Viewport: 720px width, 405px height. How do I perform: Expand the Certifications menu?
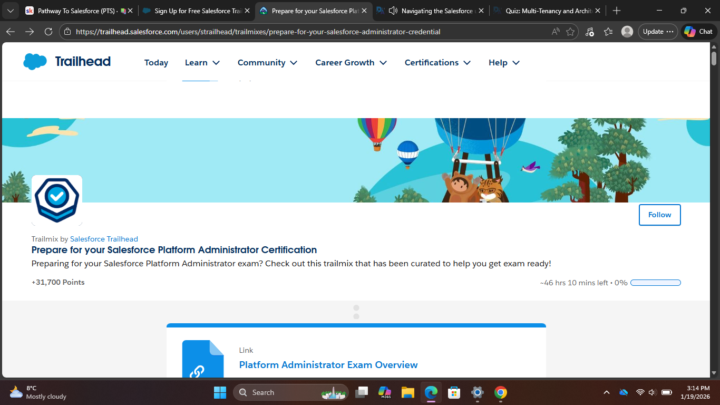(x=437, y=62)
